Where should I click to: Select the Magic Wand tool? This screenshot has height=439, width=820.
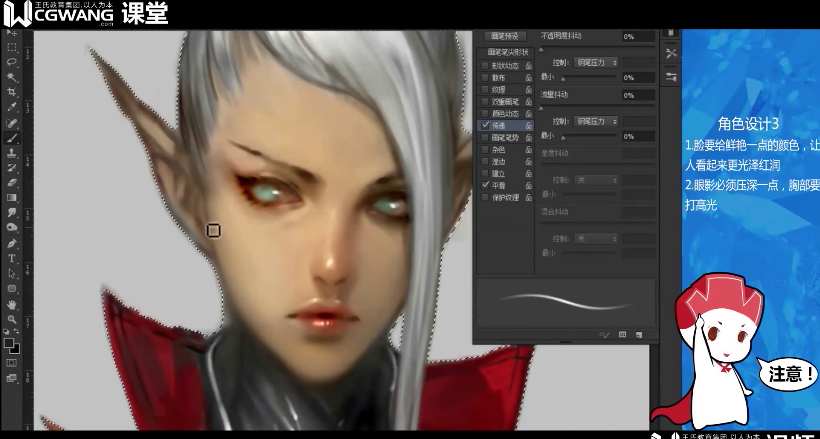click(12, 77)
